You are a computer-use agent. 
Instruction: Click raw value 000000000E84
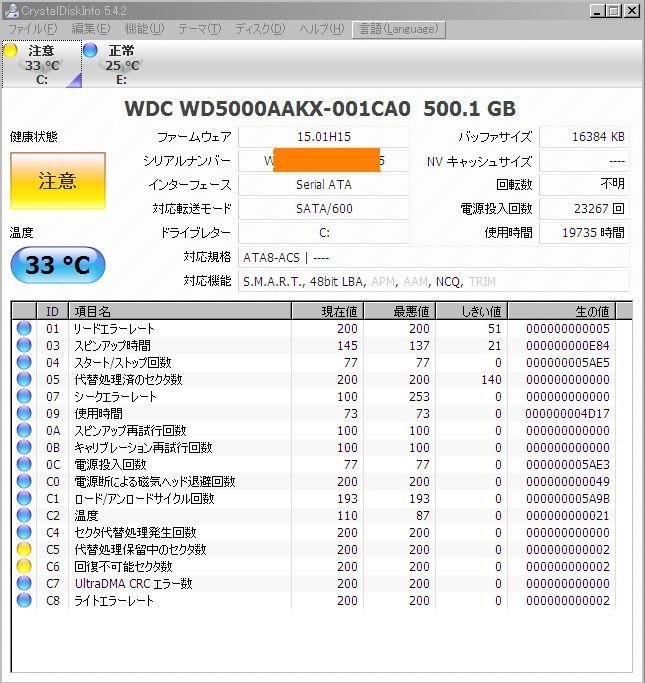pos(567,345)
